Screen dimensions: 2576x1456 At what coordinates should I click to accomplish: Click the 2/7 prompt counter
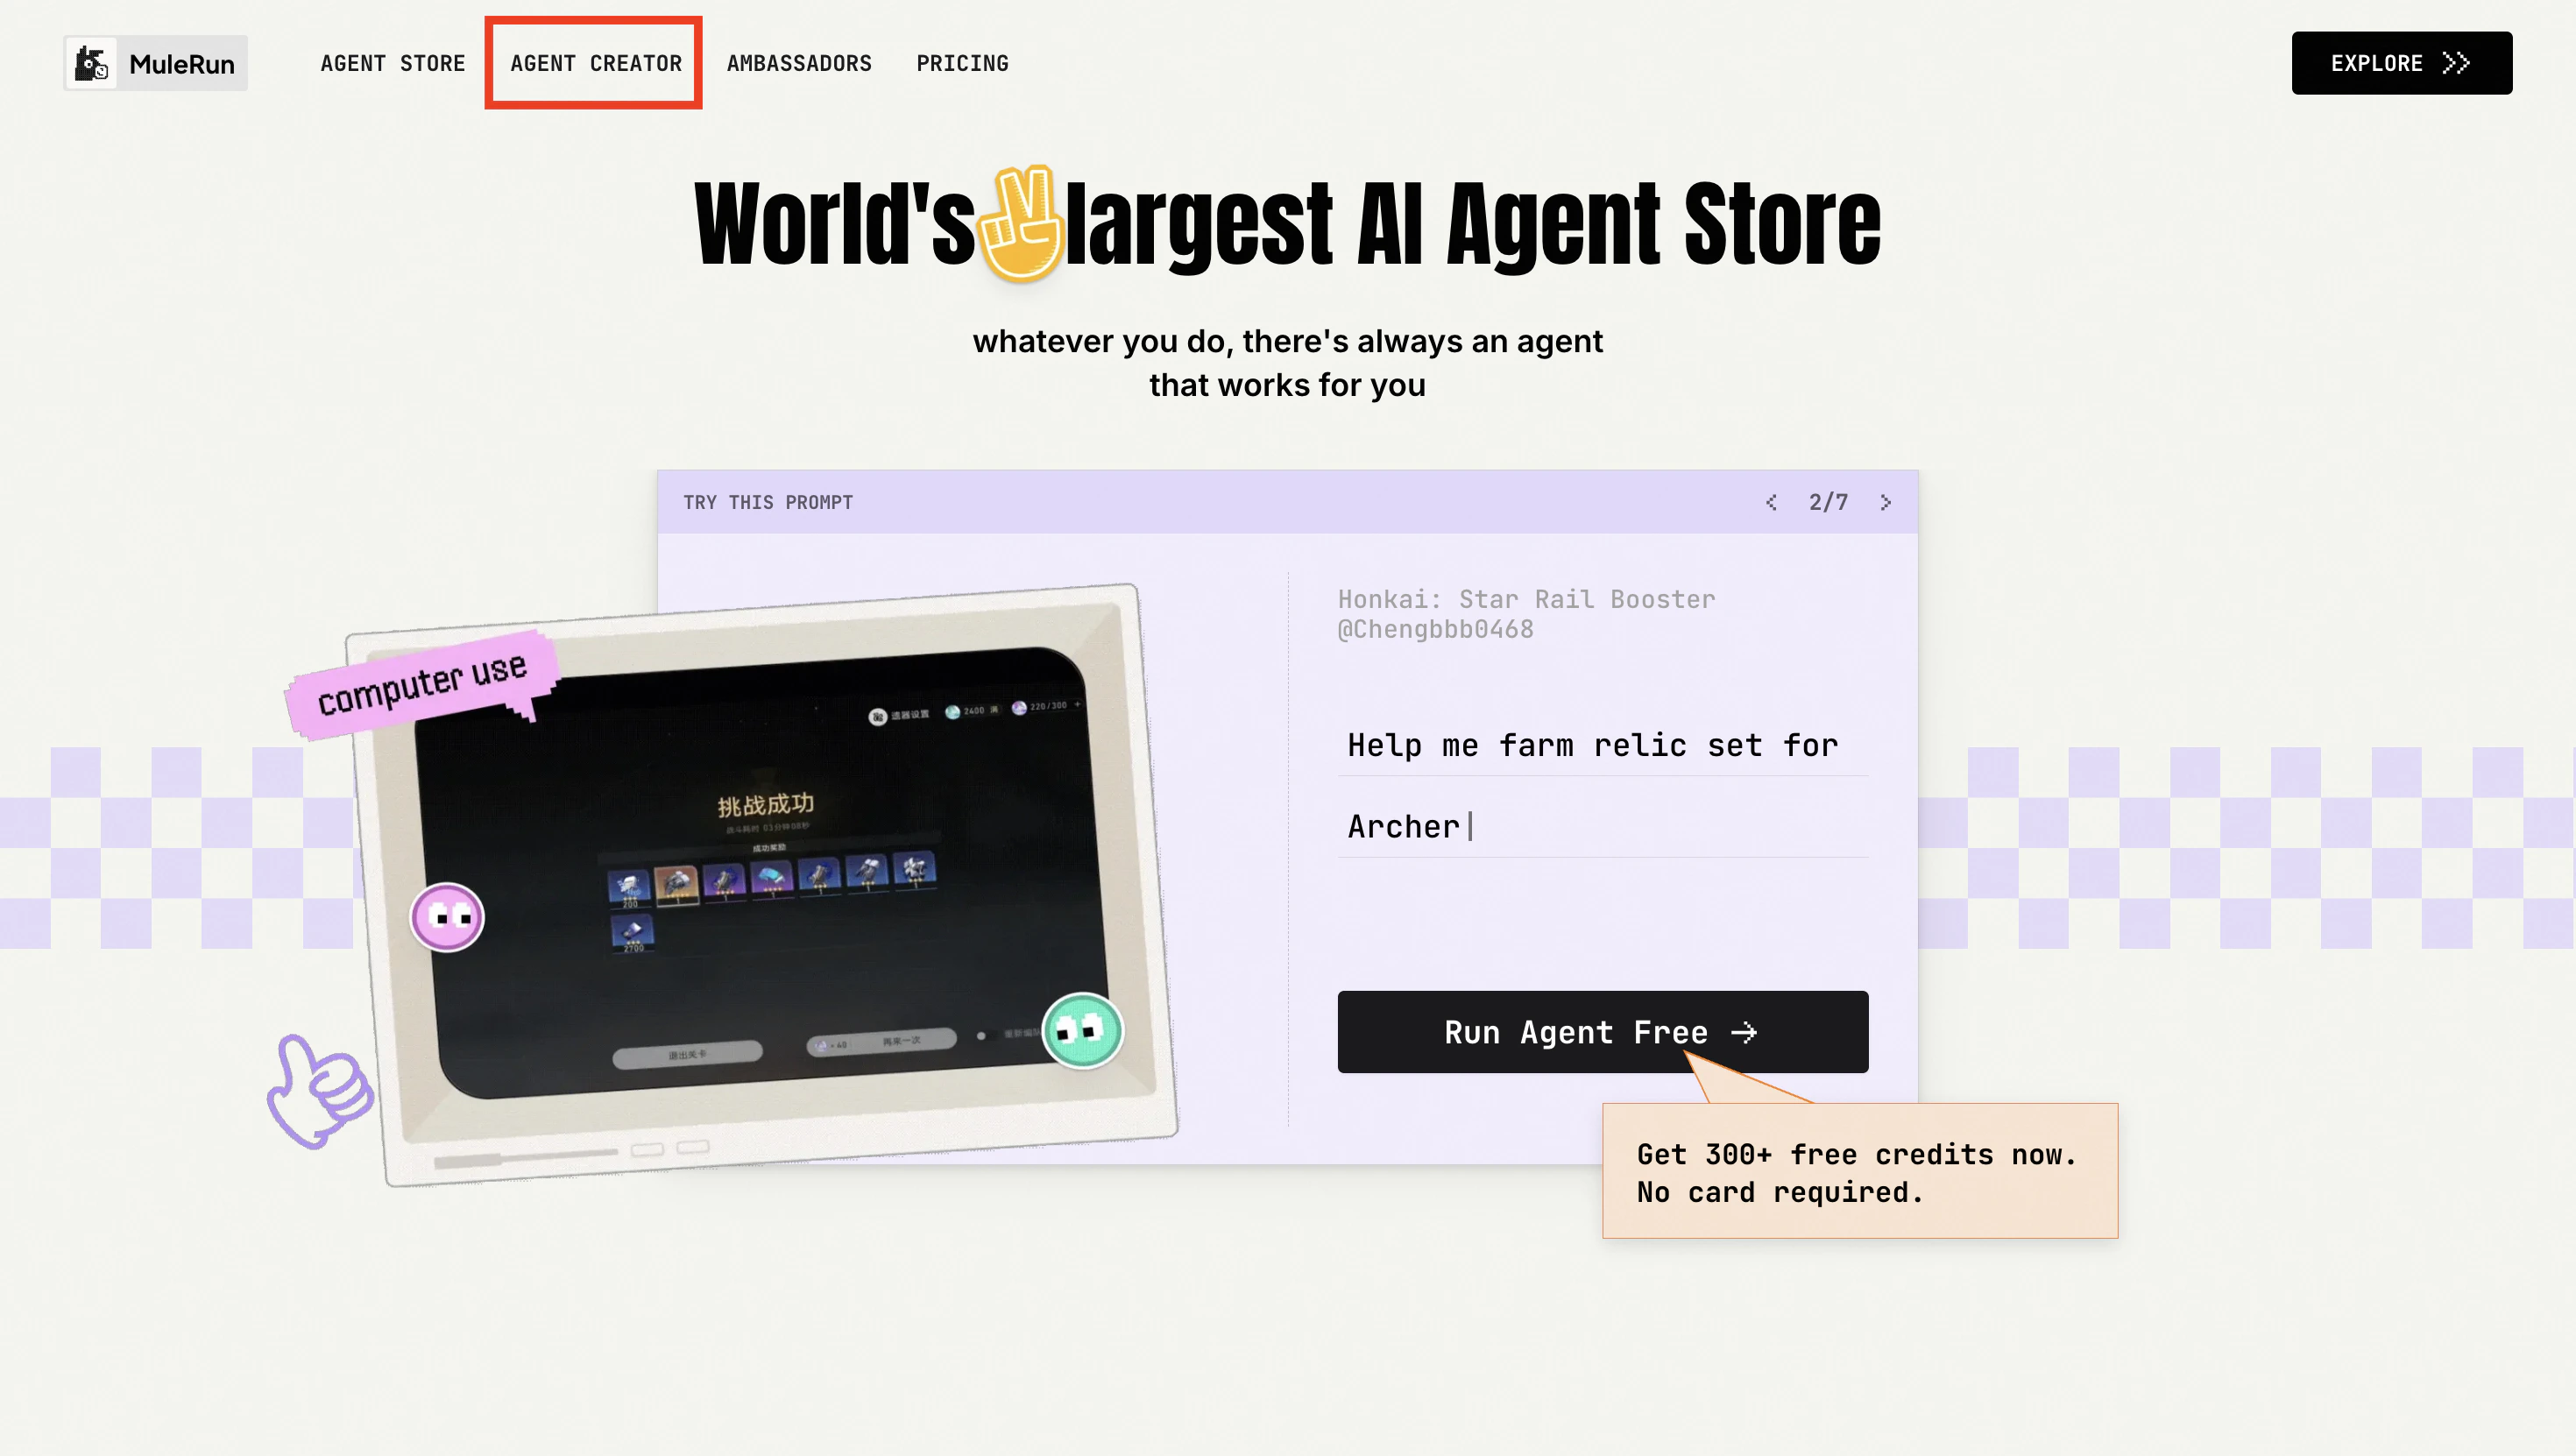pos(1828,502)
